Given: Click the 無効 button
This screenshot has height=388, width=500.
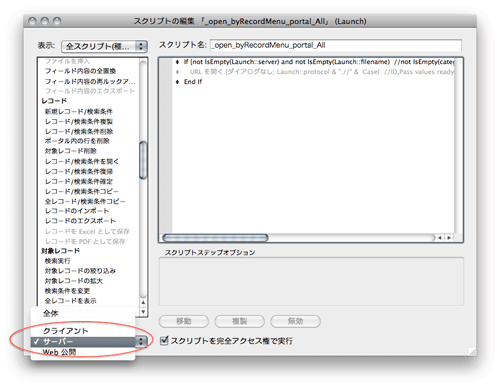Looking at the screenshot, I should tap(295, 321).
